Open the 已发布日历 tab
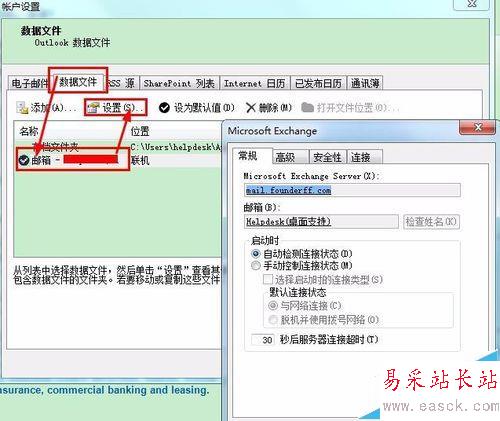The height and width of the screenshot is (421, 500). point(318,83)
